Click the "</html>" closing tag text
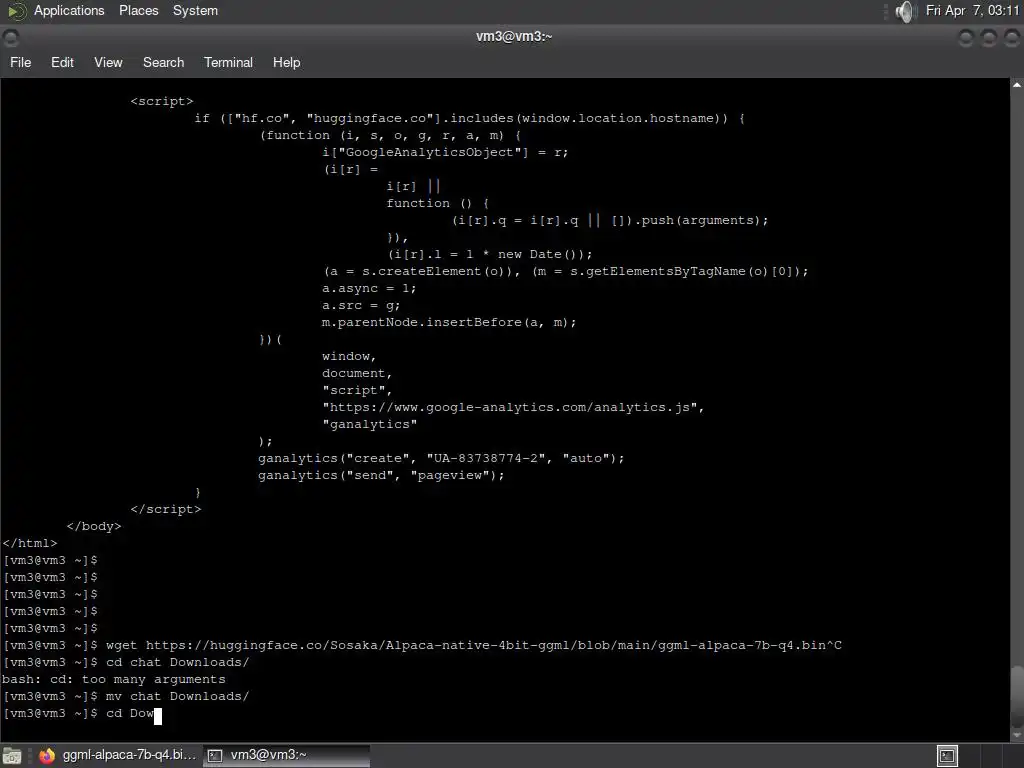The height and width of the screenshot is (768, 1024). click(x=29, y=543)
